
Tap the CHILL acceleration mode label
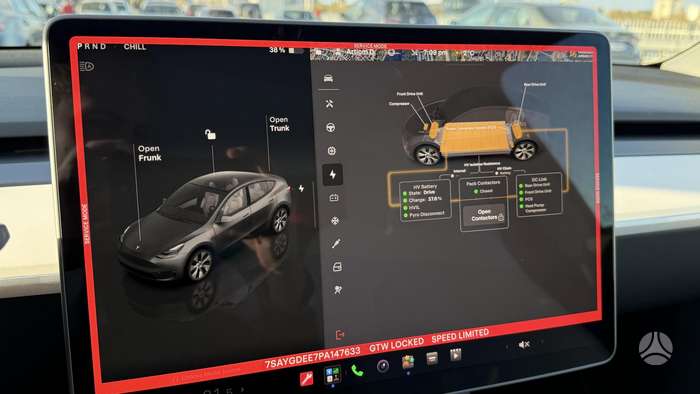135,46
